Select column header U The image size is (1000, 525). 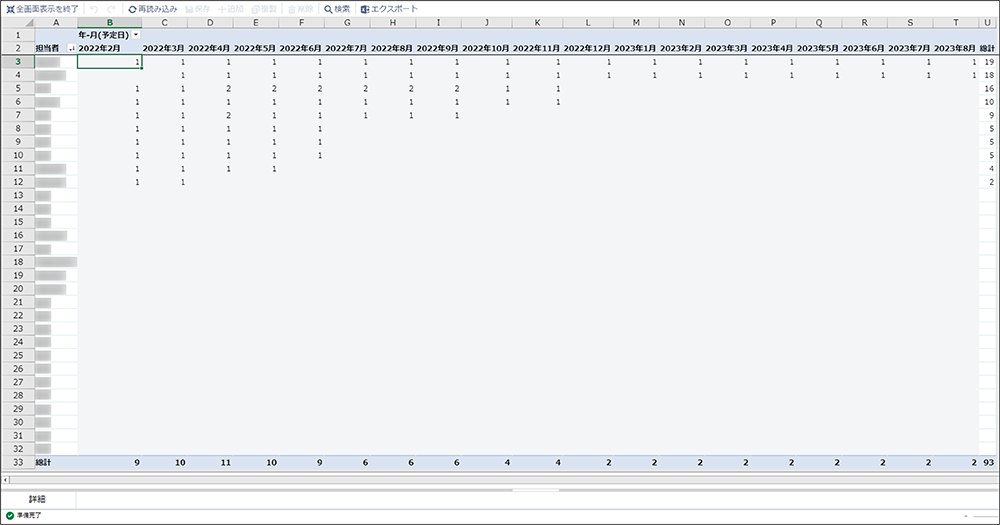[988, 22]
